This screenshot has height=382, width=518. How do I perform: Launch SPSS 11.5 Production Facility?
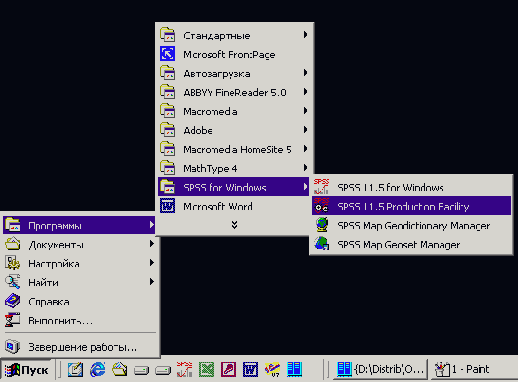pos(411,206)
